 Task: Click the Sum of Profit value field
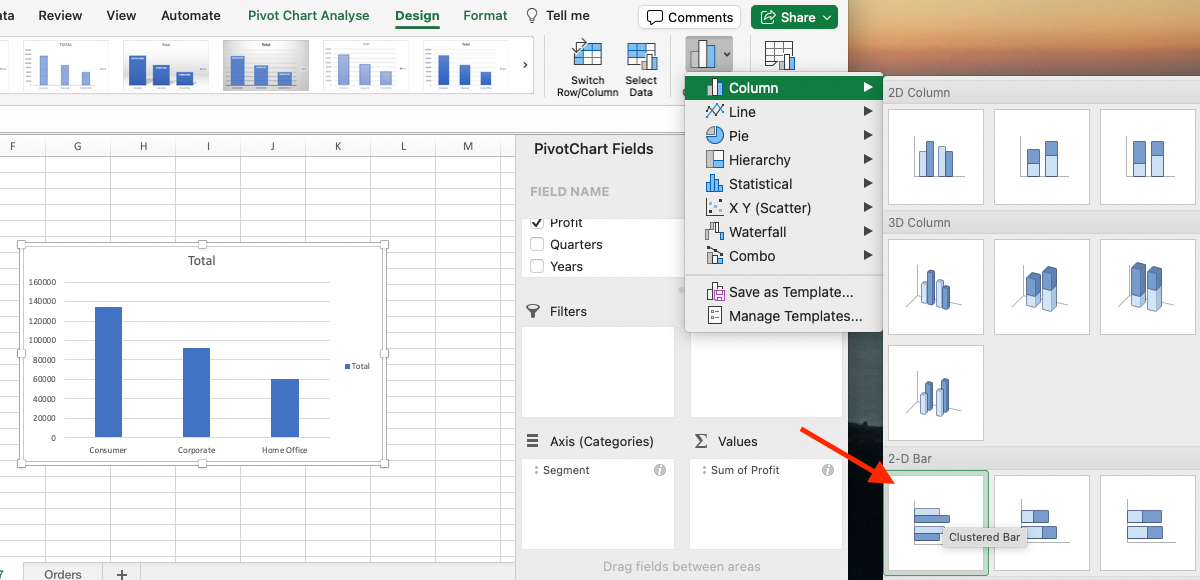click(x=765, y=470)
